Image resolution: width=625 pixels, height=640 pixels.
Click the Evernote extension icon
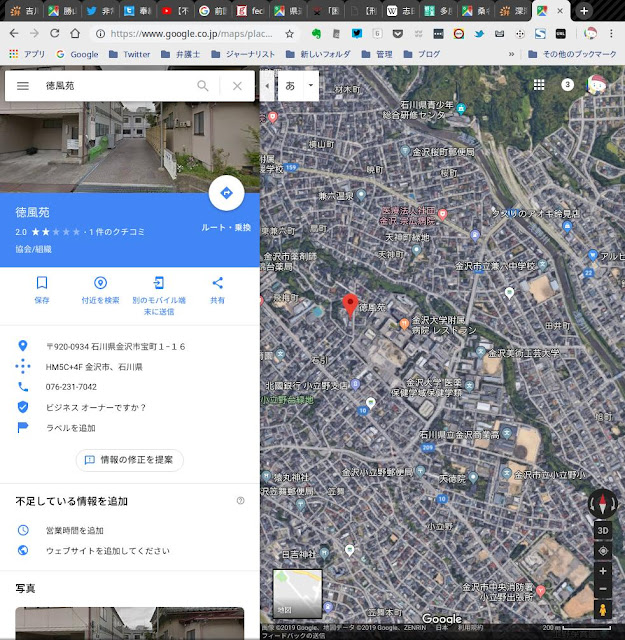coord(316,33)
